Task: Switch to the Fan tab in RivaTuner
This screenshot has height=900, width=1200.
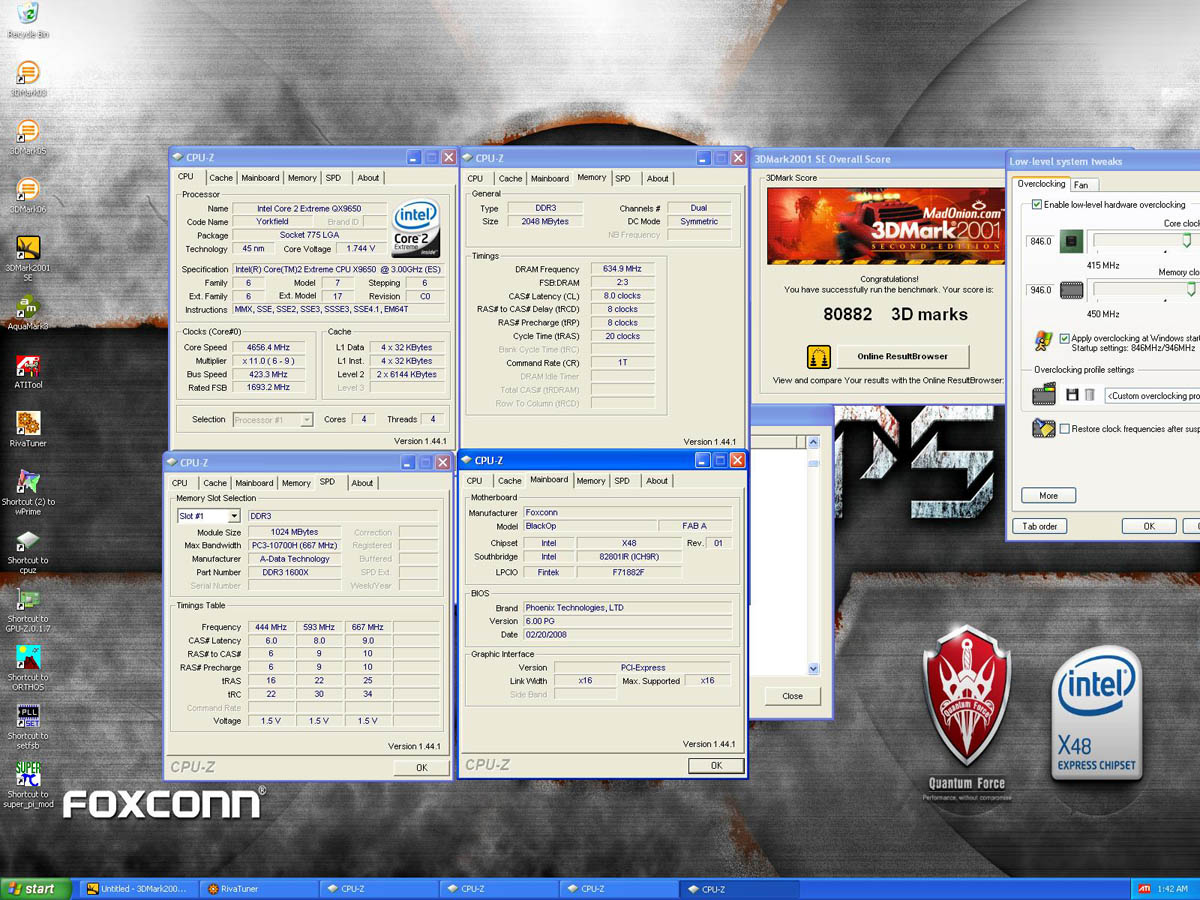Action: [x=1081, y=185]
